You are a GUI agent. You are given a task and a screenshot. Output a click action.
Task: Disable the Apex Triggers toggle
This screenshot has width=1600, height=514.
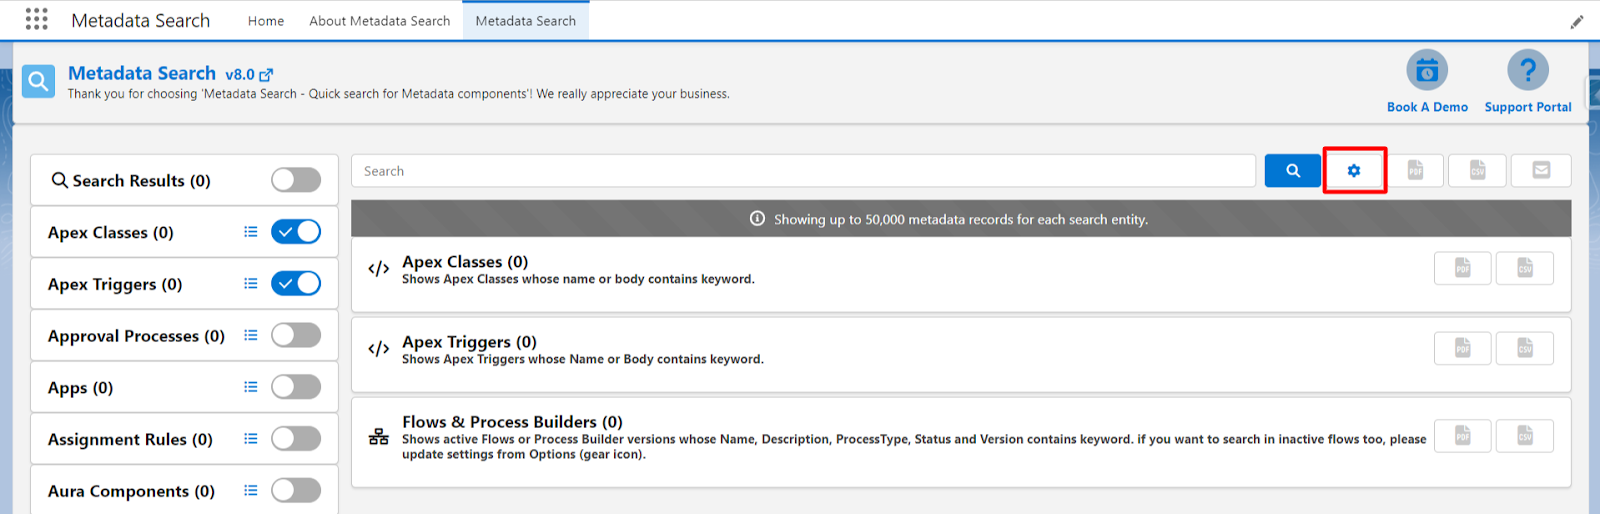click(296, 284)
